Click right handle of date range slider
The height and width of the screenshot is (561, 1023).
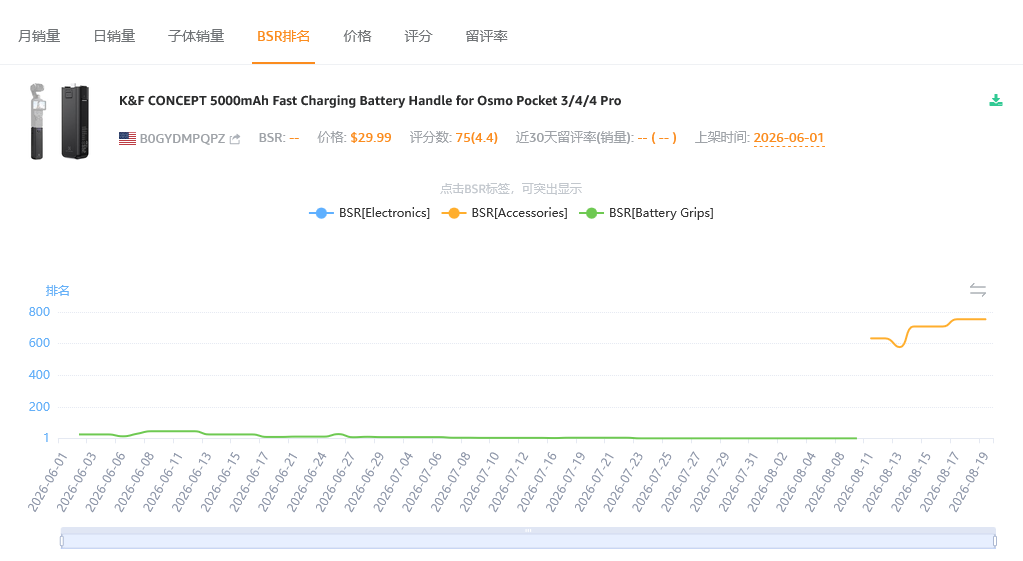point(995,541)
